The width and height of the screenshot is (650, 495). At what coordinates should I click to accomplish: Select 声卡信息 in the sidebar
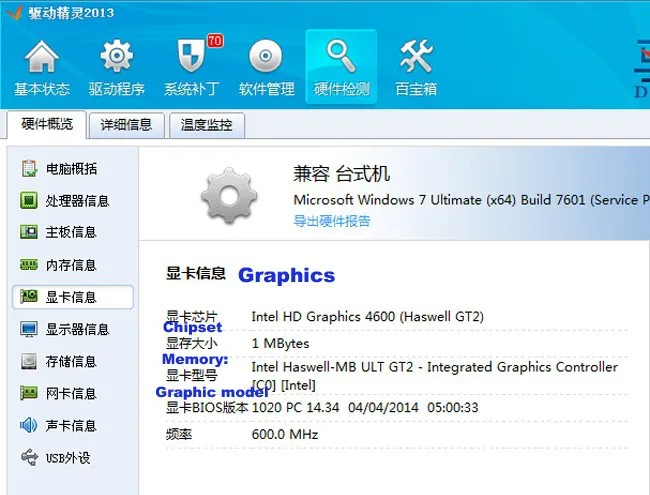73,426
